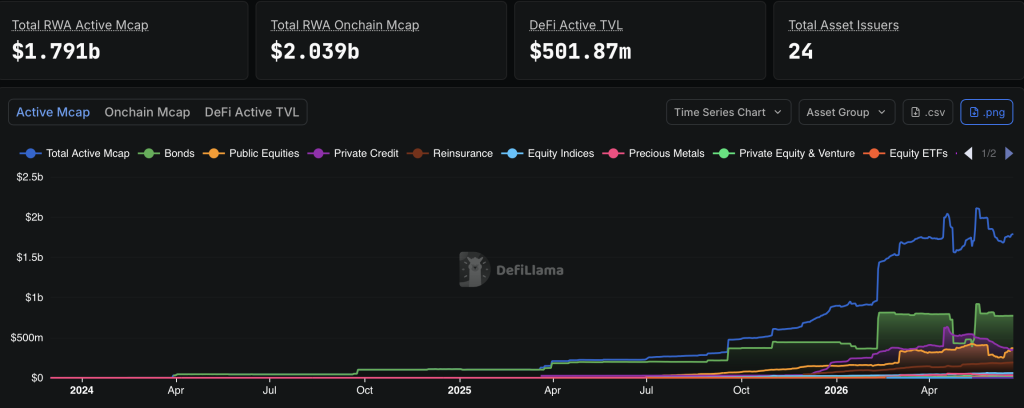Click the 1/2 legend page indicator
Screen dimensions: 1024x408
(x=989, y=153)
